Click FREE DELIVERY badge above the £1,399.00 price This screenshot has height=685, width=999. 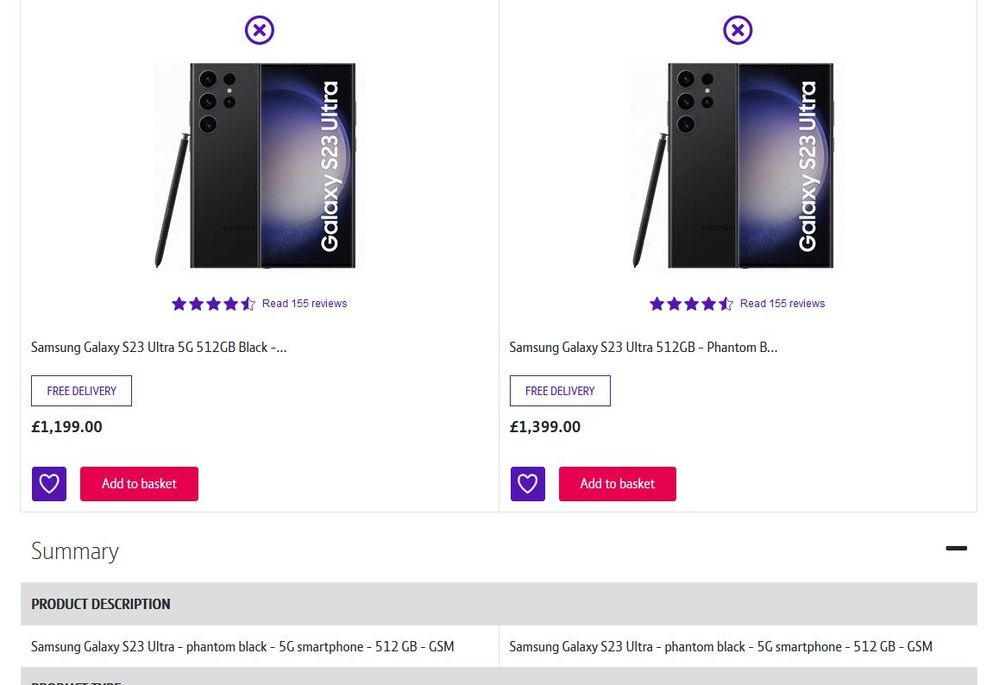(560, 391)
